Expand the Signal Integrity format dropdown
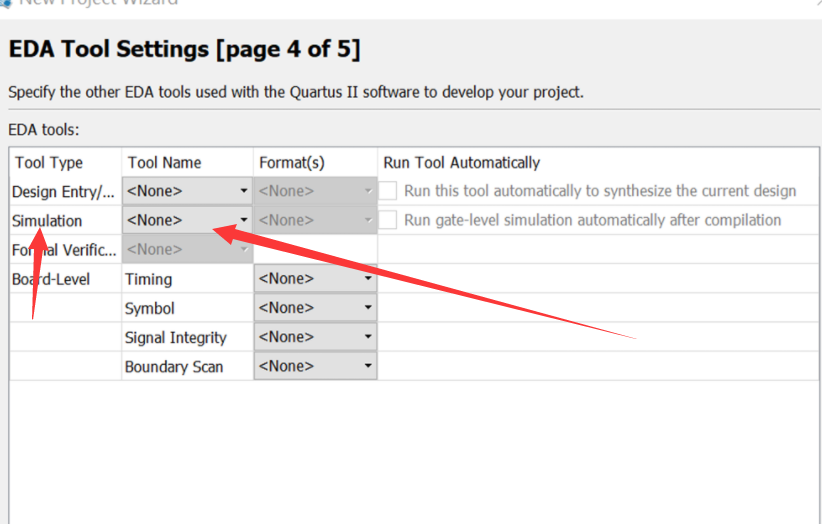The width and height of the screenshot is (822, 524). pos(315,337)
